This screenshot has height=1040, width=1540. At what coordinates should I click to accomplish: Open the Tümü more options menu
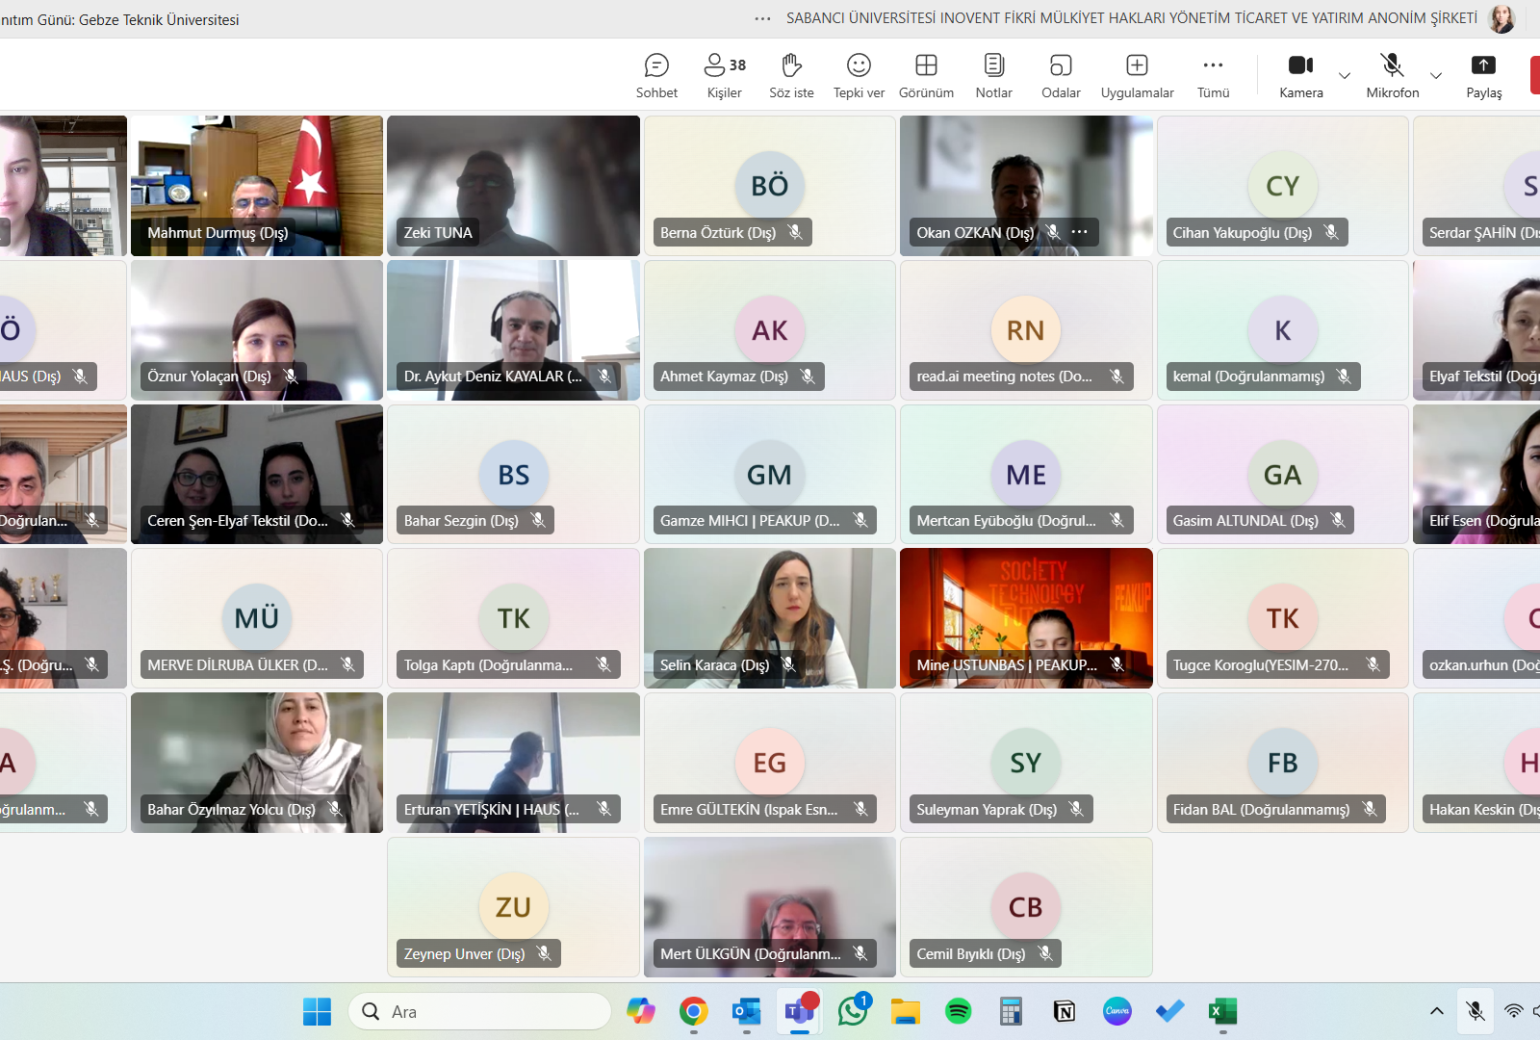tap(1213, 76)
